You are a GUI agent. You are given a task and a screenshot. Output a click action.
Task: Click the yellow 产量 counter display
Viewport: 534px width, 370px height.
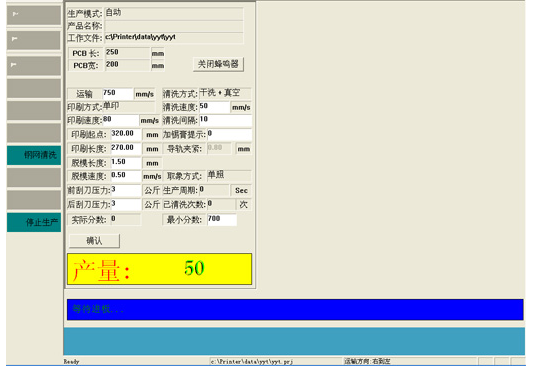tap(159, 269)
